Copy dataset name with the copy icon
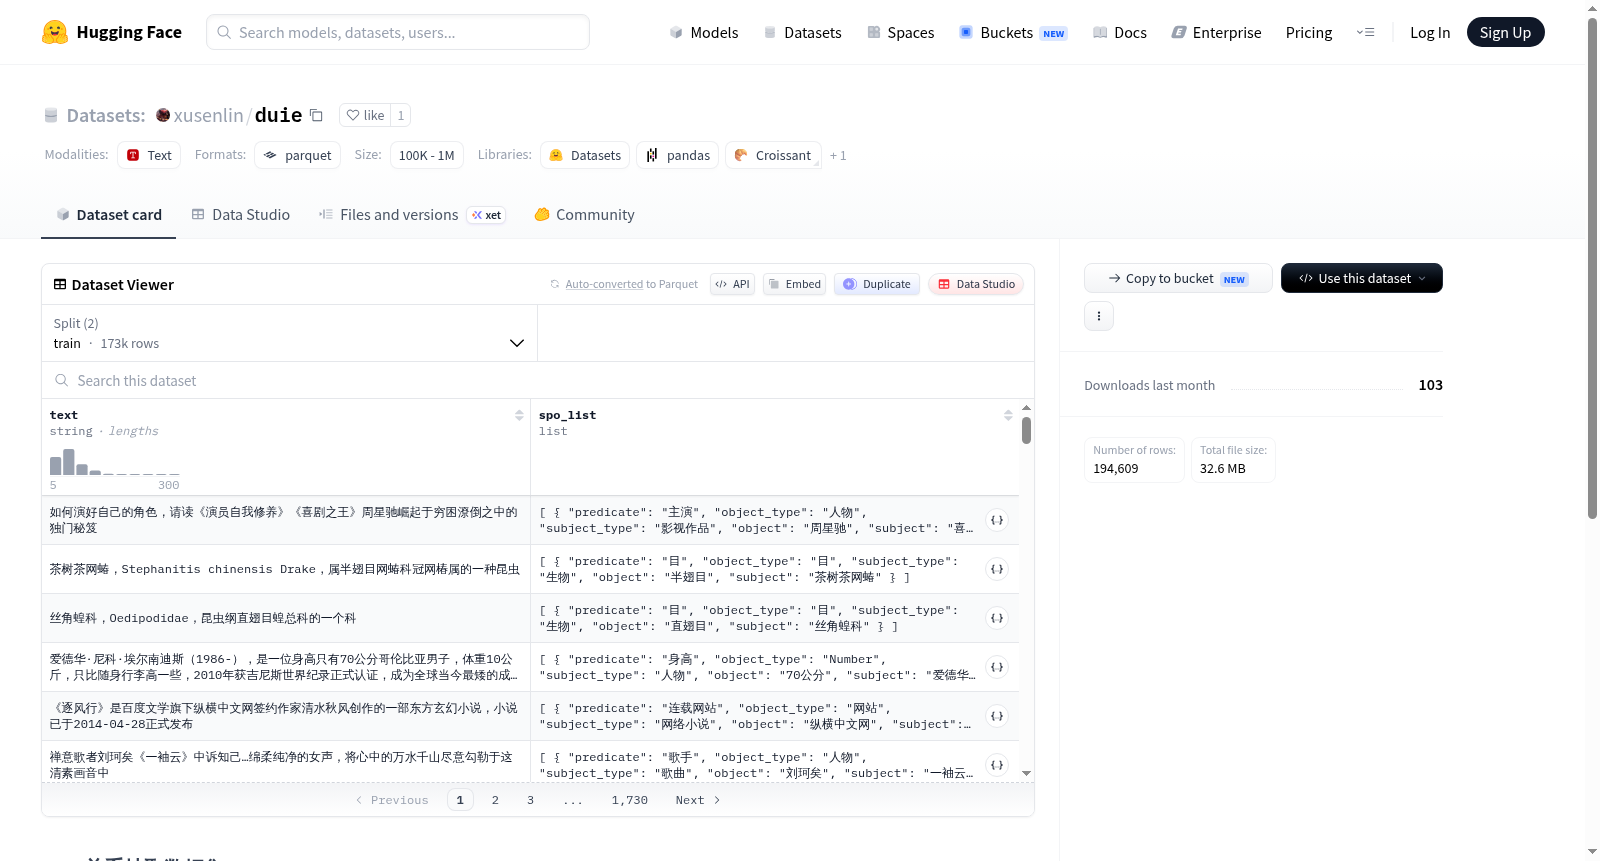The height and width of the screenshot is (861, 1600). tap(316, 115)
